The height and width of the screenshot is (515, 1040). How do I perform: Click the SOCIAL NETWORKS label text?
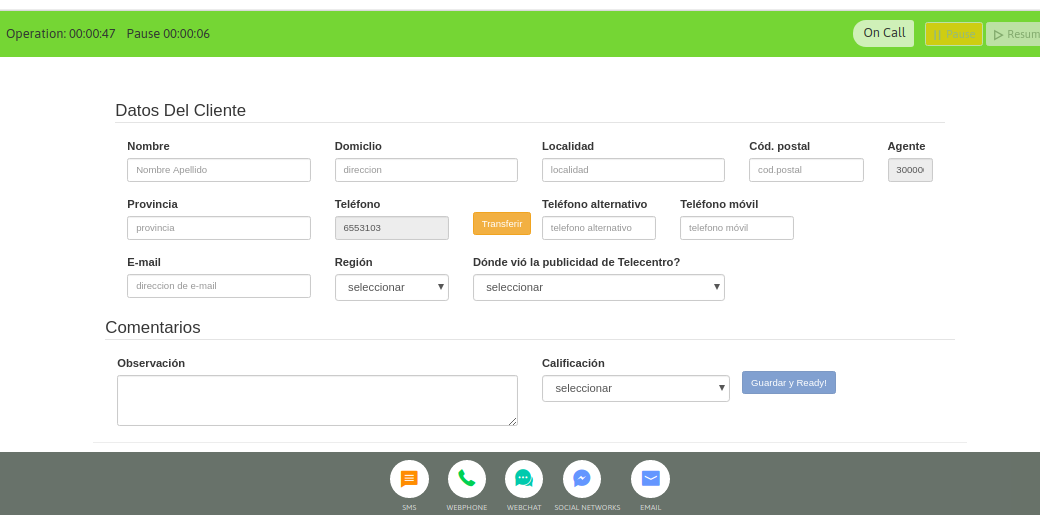point(588,508)
